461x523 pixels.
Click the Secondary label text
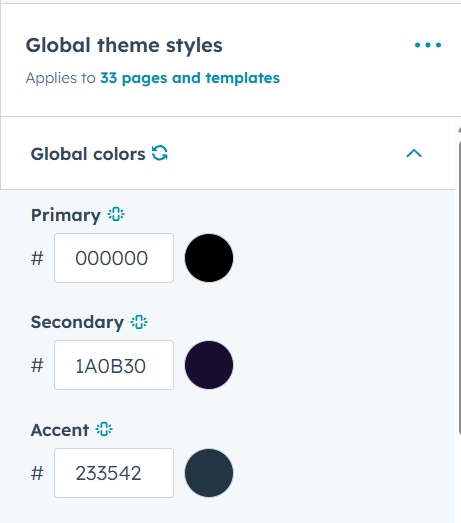click(x=77, y=323)
